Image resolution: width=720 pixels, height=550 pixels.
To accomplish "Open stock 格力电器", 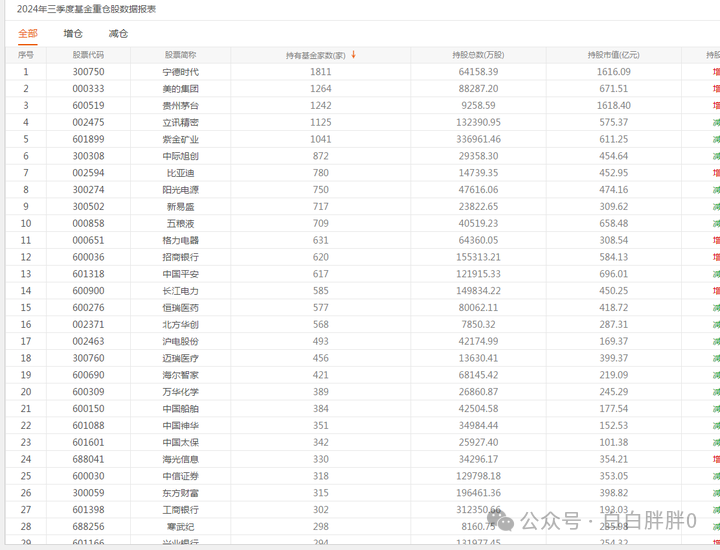I will point(180,240).
